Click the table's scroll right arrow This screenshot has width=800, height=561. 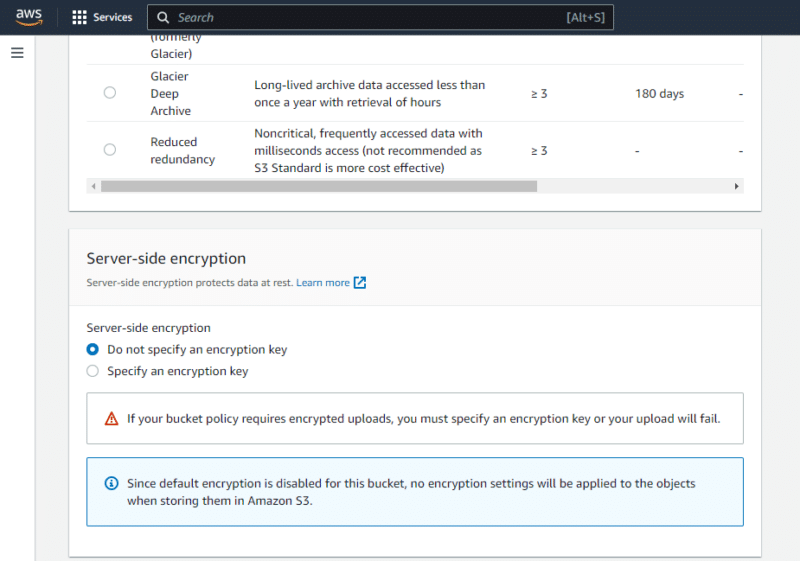tap(737, 186)
